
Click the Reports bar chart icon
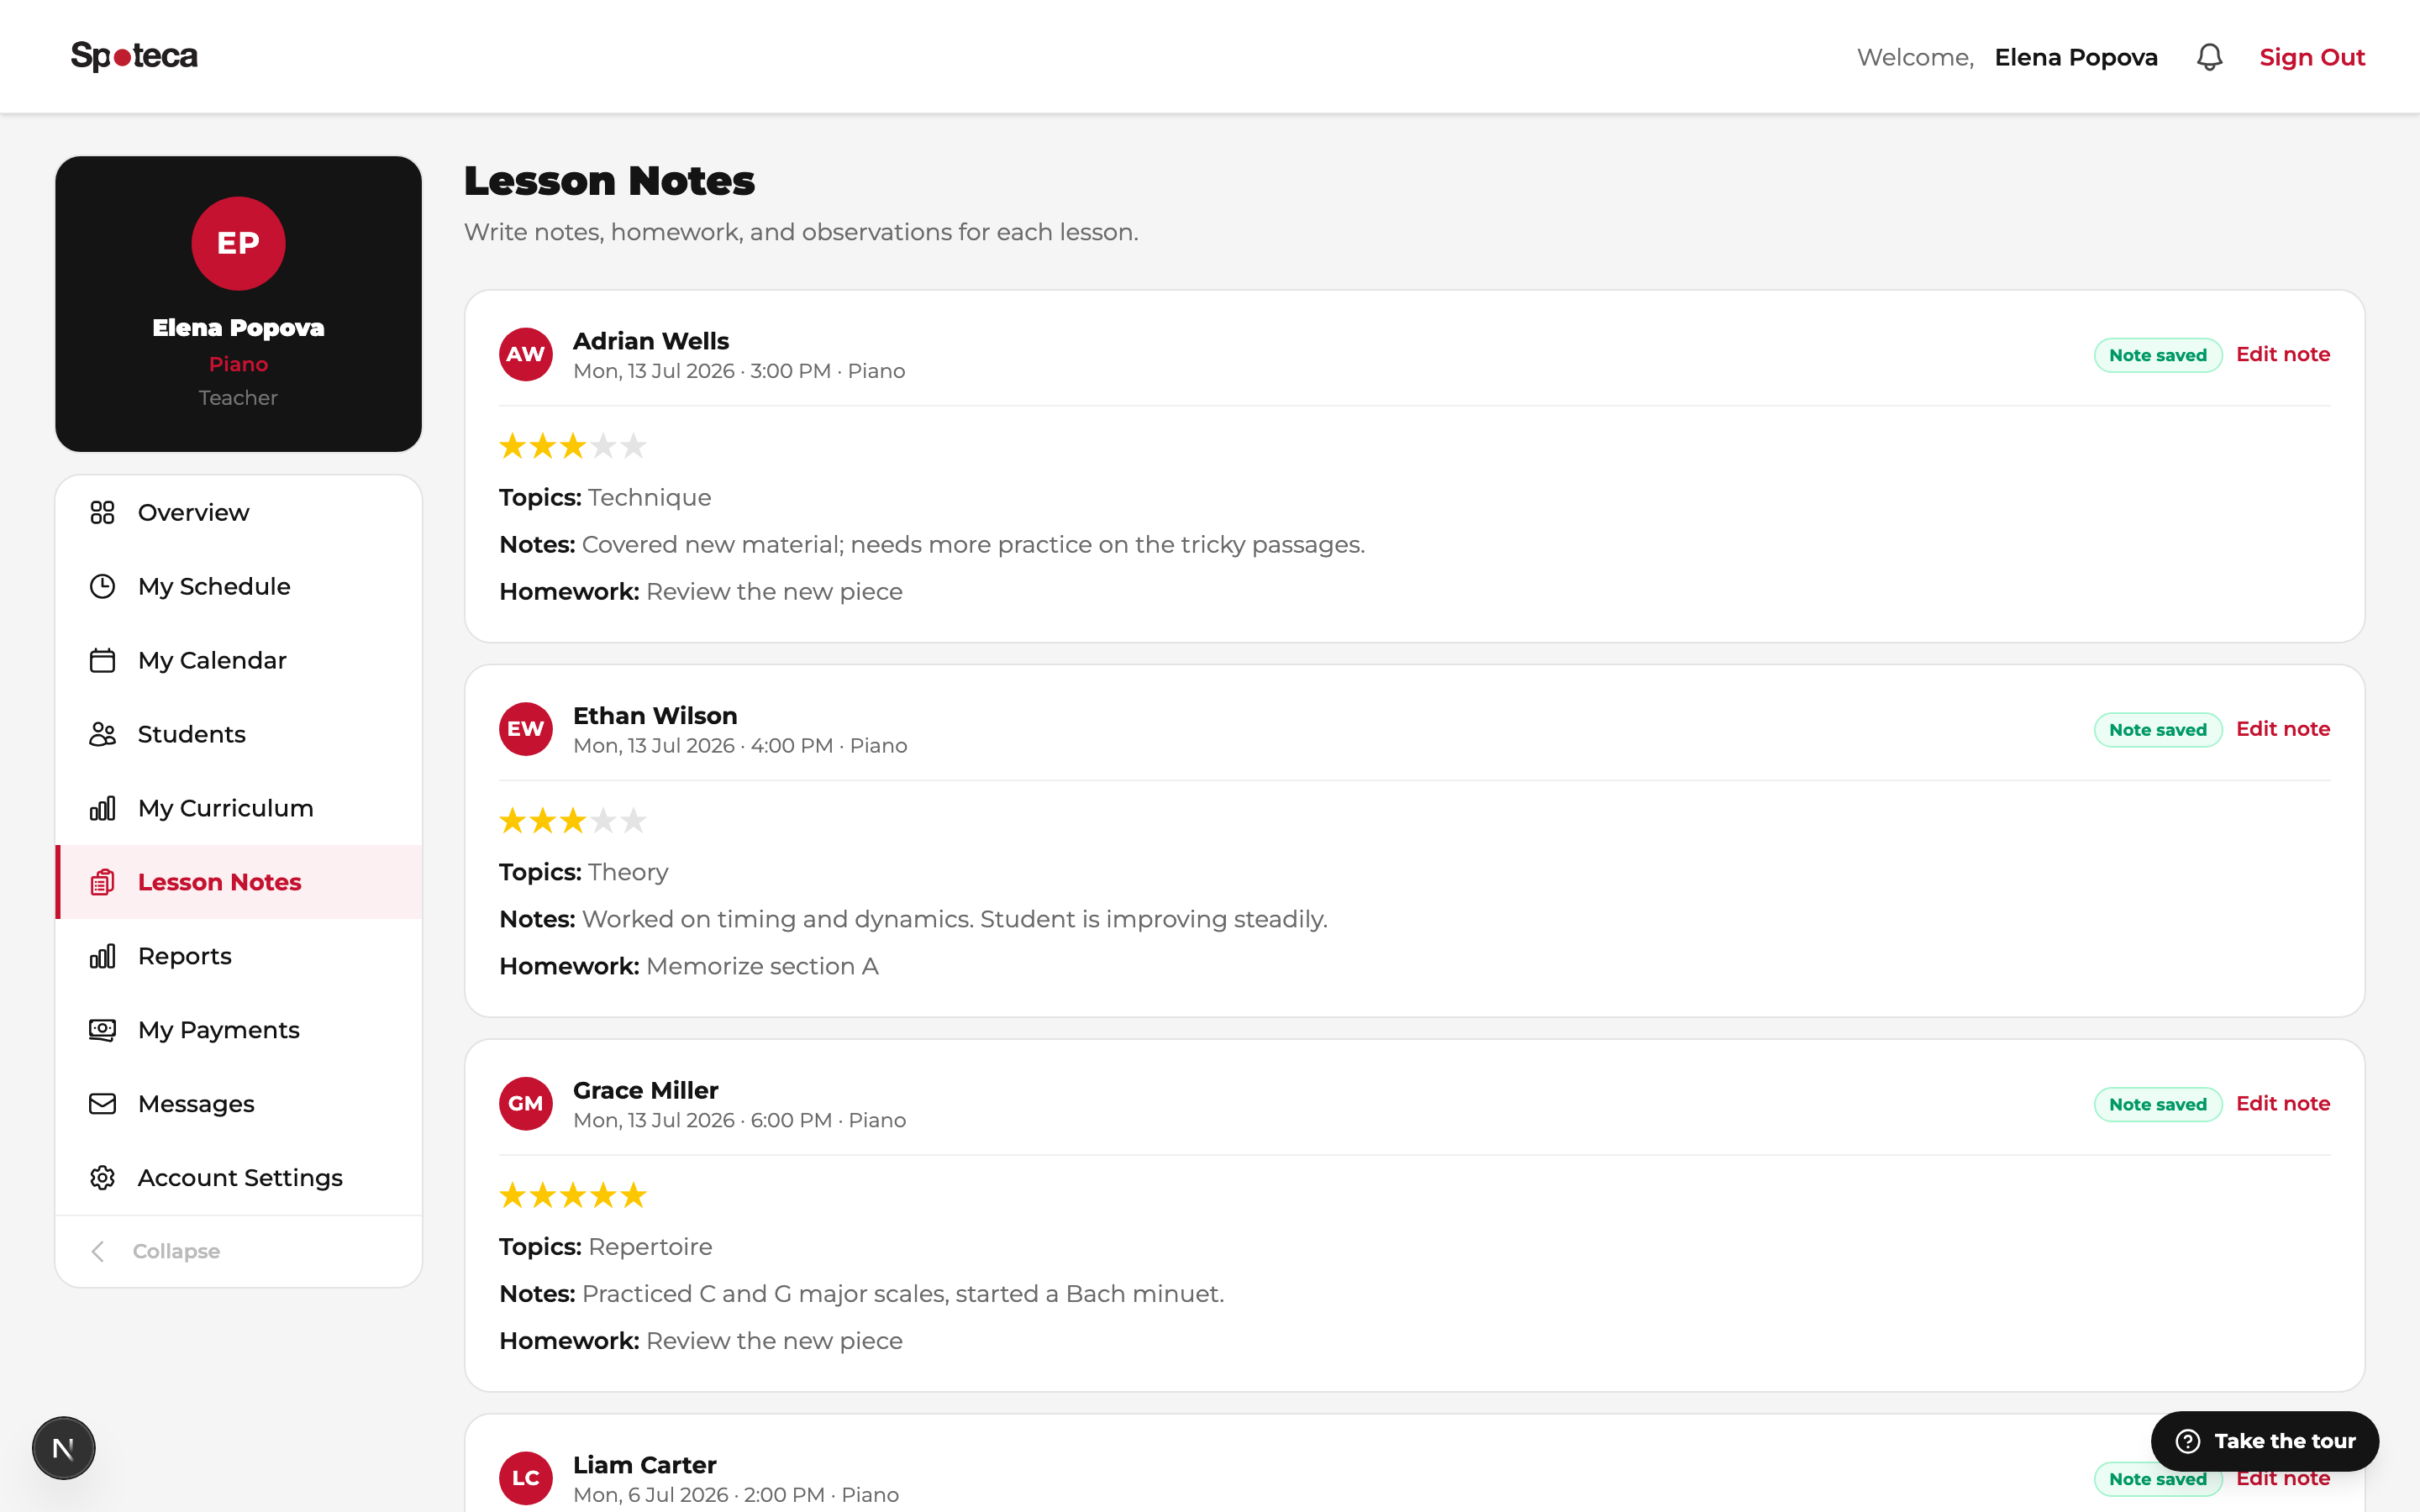tap(102, 956)
